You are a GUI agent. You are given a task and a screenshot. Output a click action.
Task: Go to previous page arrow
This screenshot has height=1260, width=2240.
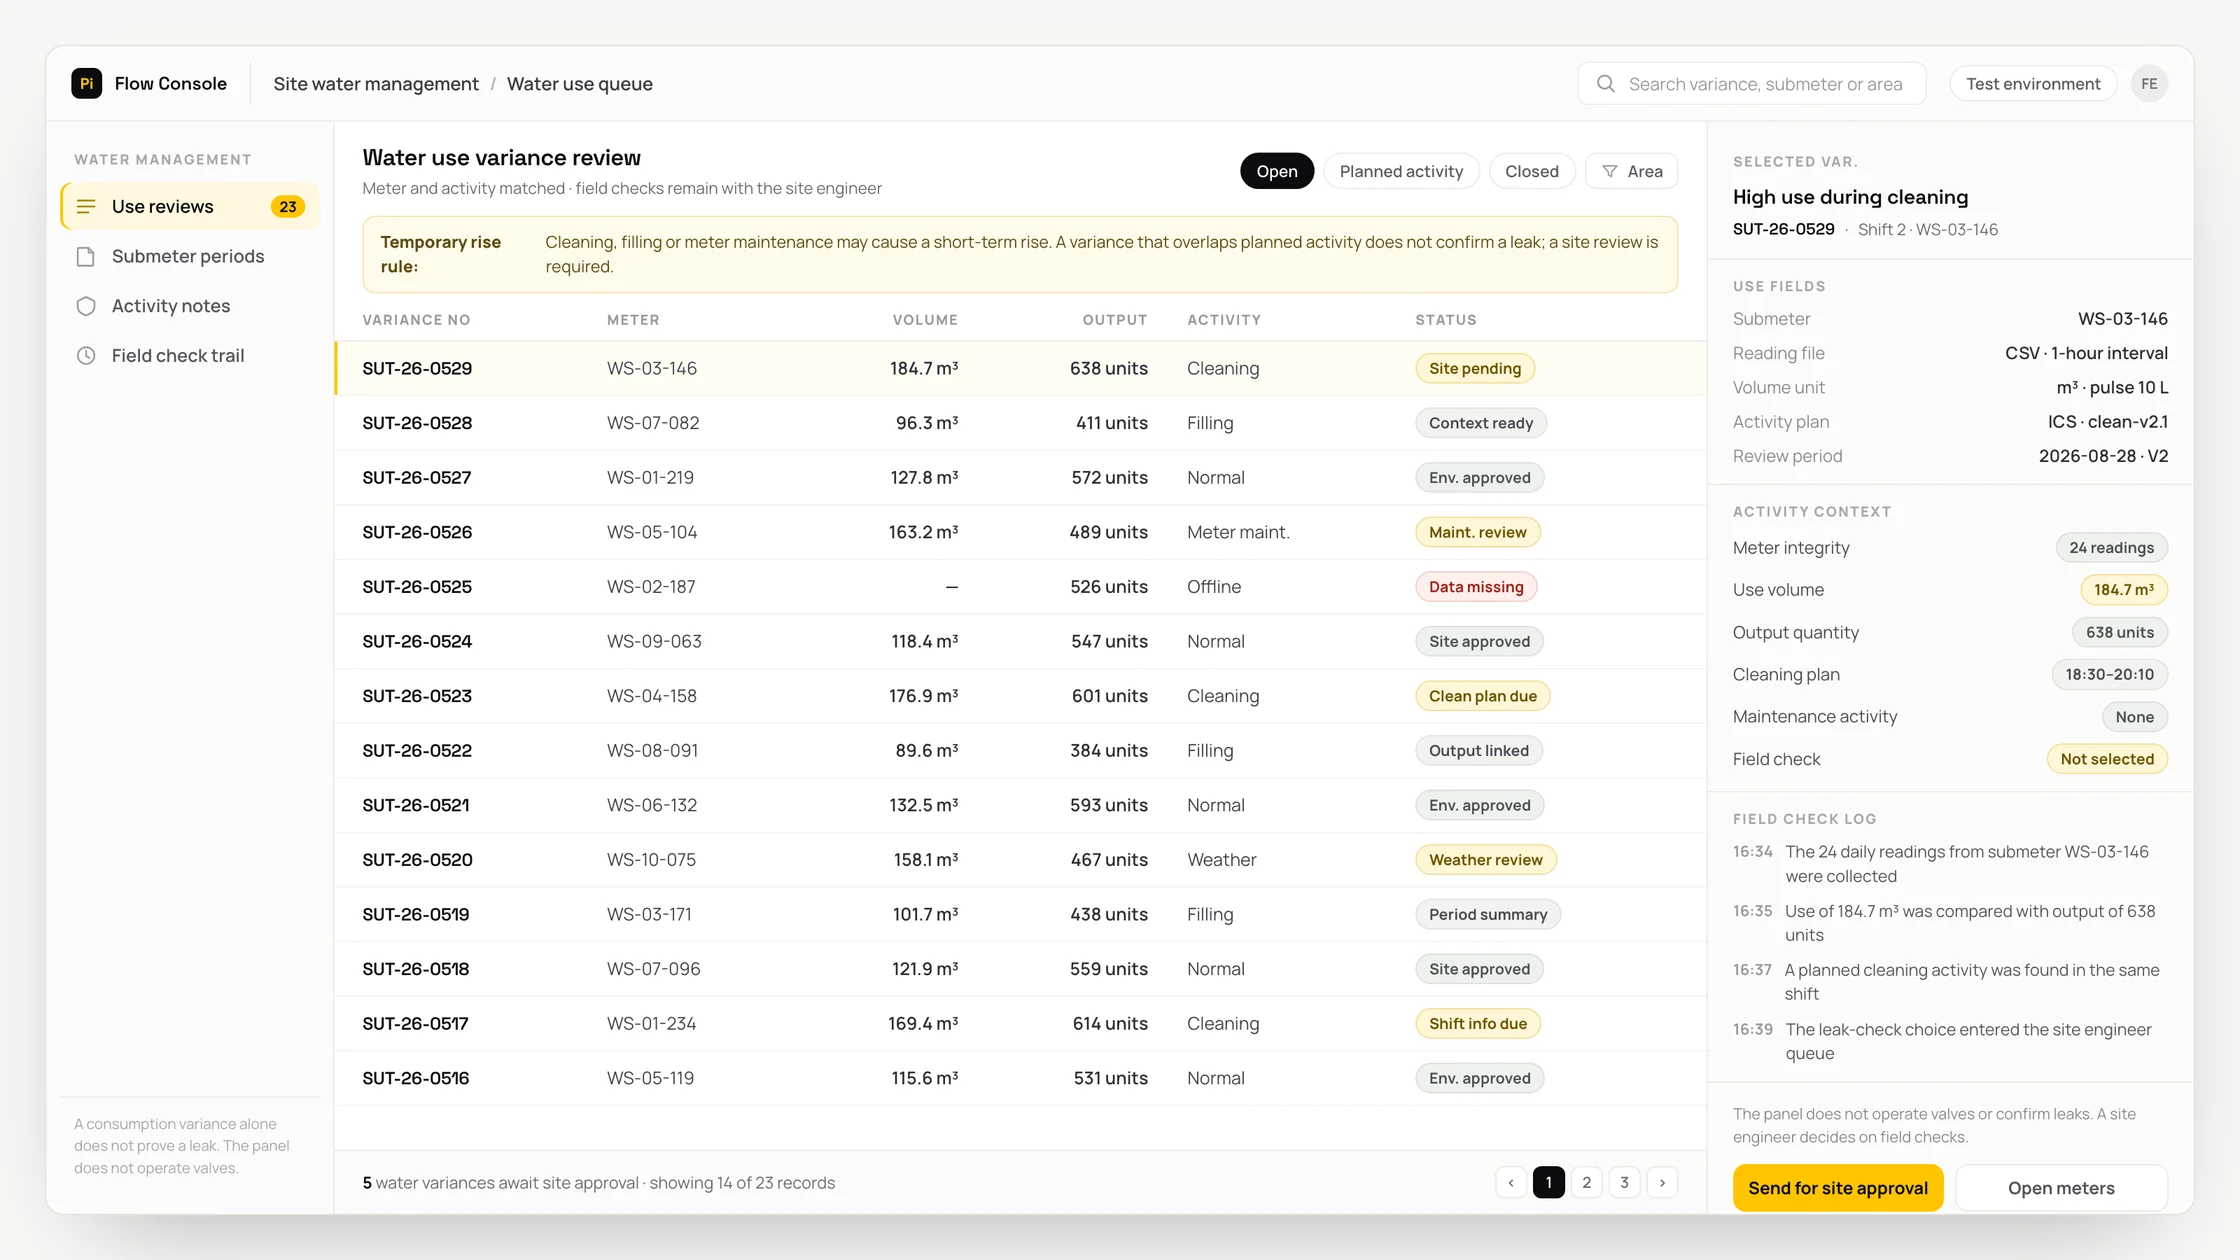1511,1183
